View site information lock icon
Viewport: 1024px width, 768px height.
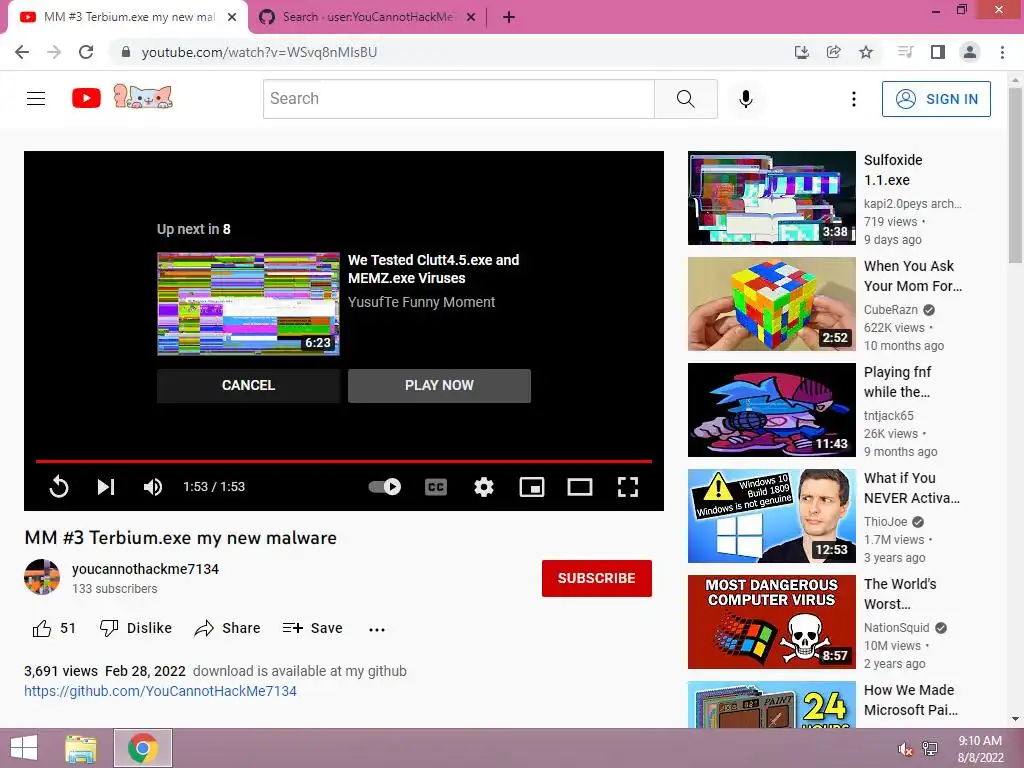click(x=126, y=52)
